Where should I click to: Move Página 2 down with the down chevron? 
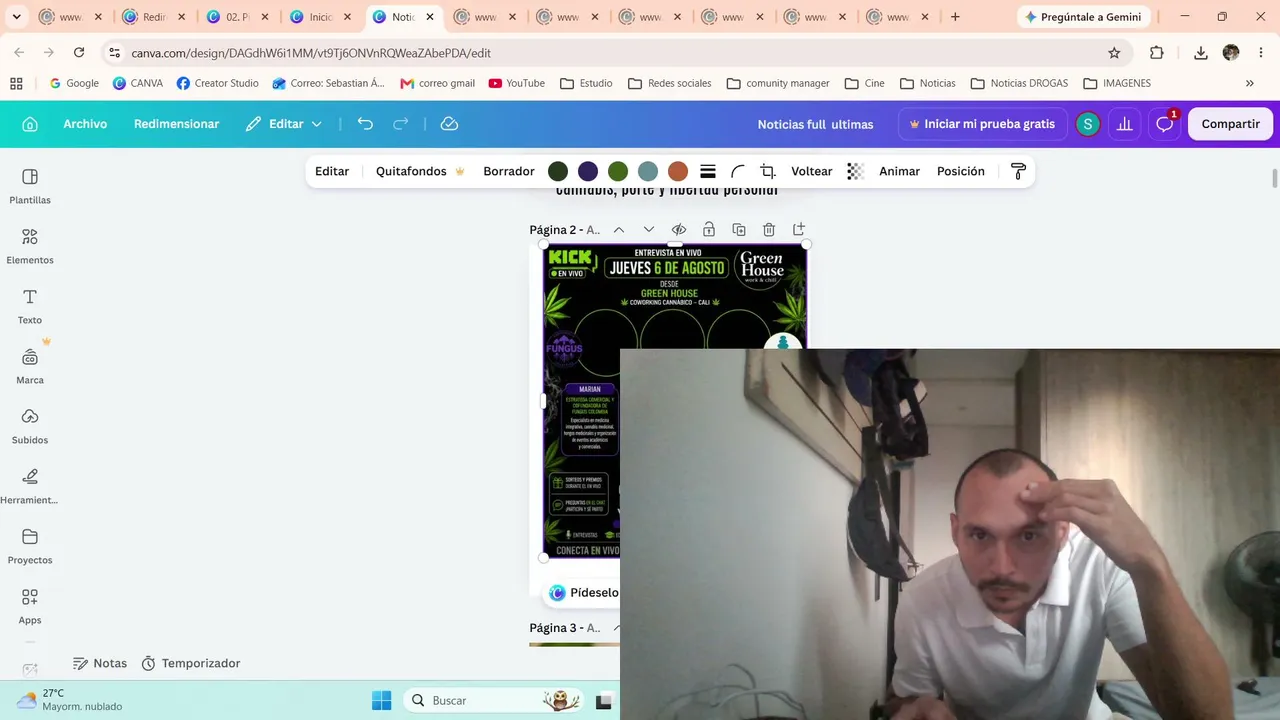tap(649, 230)
